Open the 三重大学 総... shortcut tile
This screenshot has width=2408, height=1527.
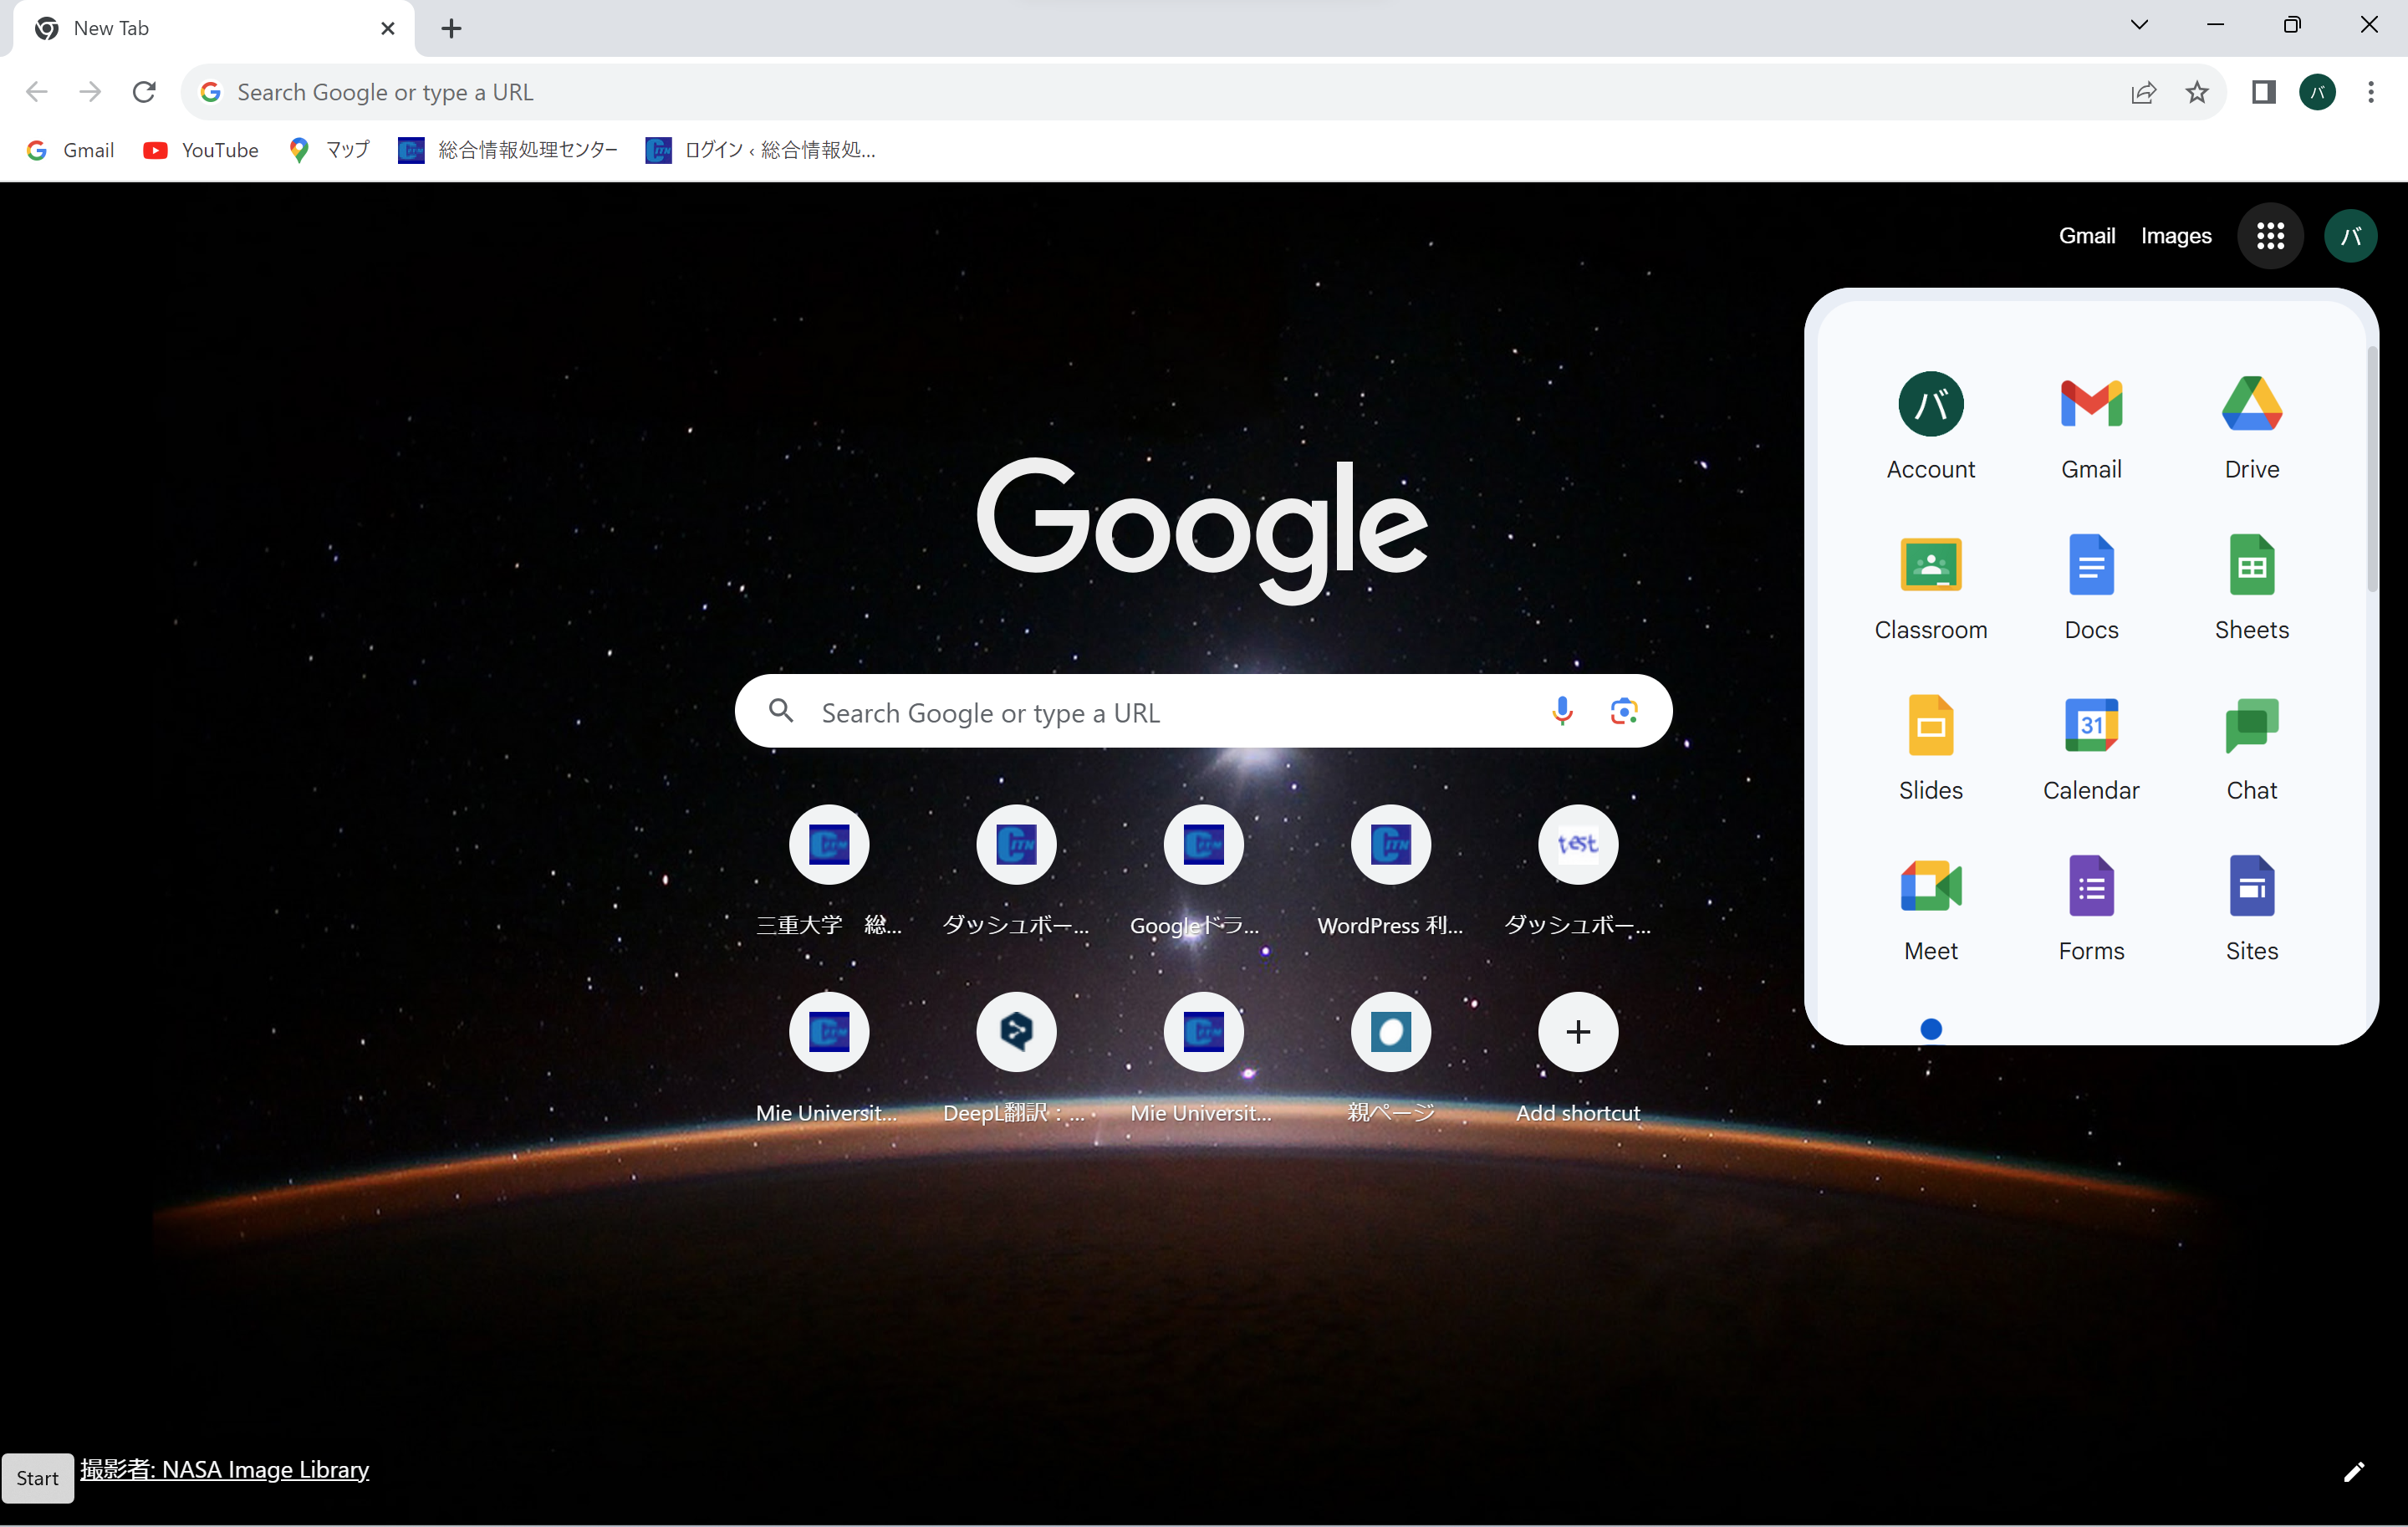[828, 870]
